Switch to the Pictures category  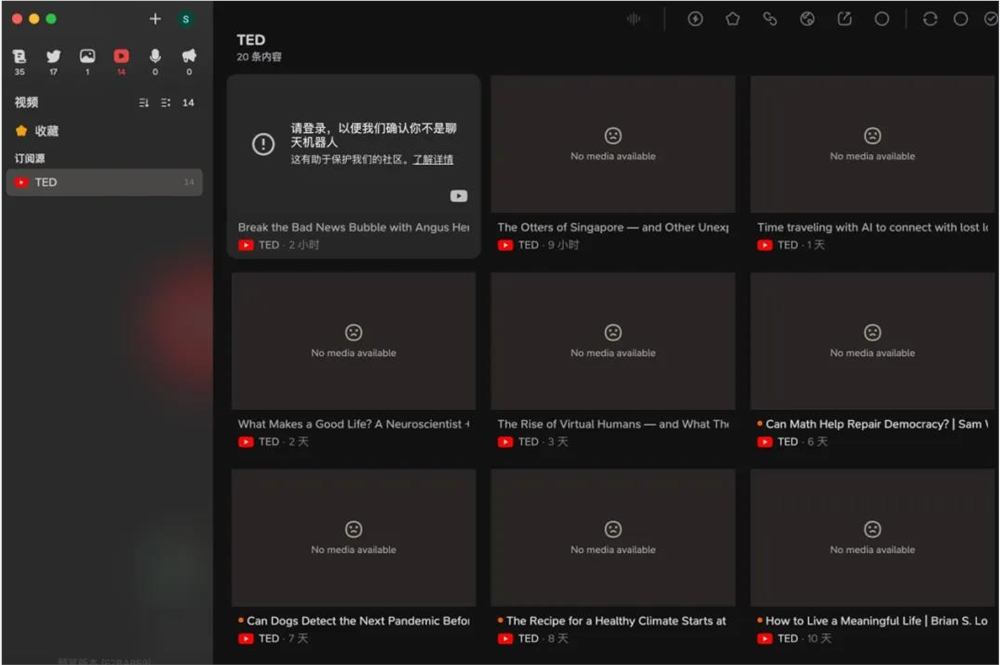click(87, 59)
